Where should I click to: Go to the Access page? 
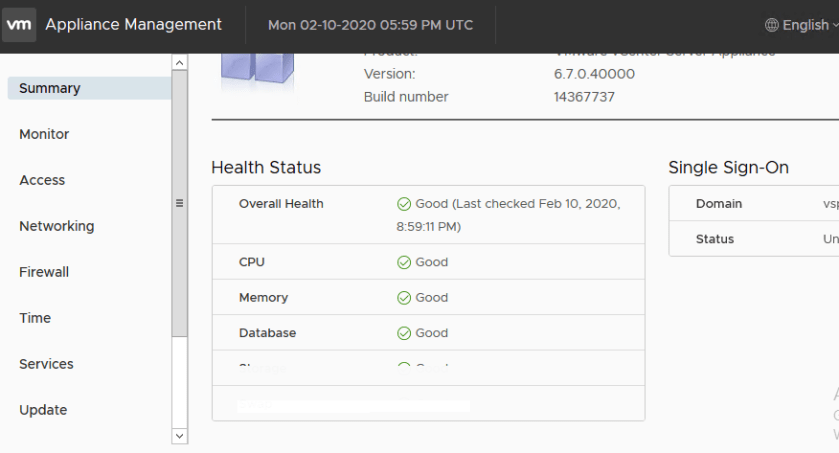(42, 180)
